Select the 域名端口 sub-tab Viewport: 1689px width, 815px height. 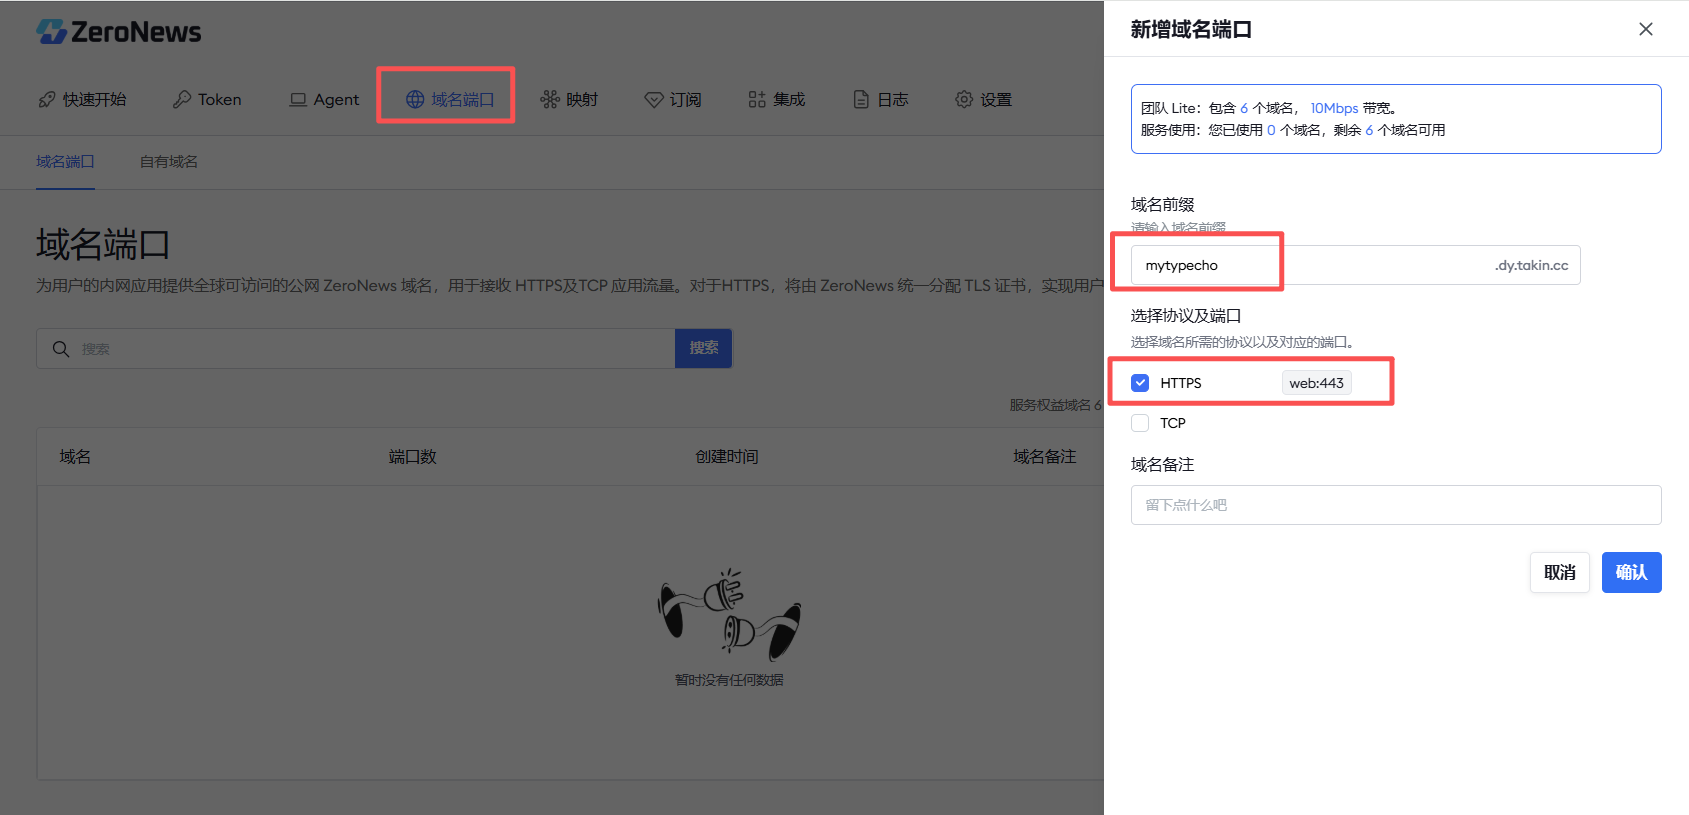[66, 162]
